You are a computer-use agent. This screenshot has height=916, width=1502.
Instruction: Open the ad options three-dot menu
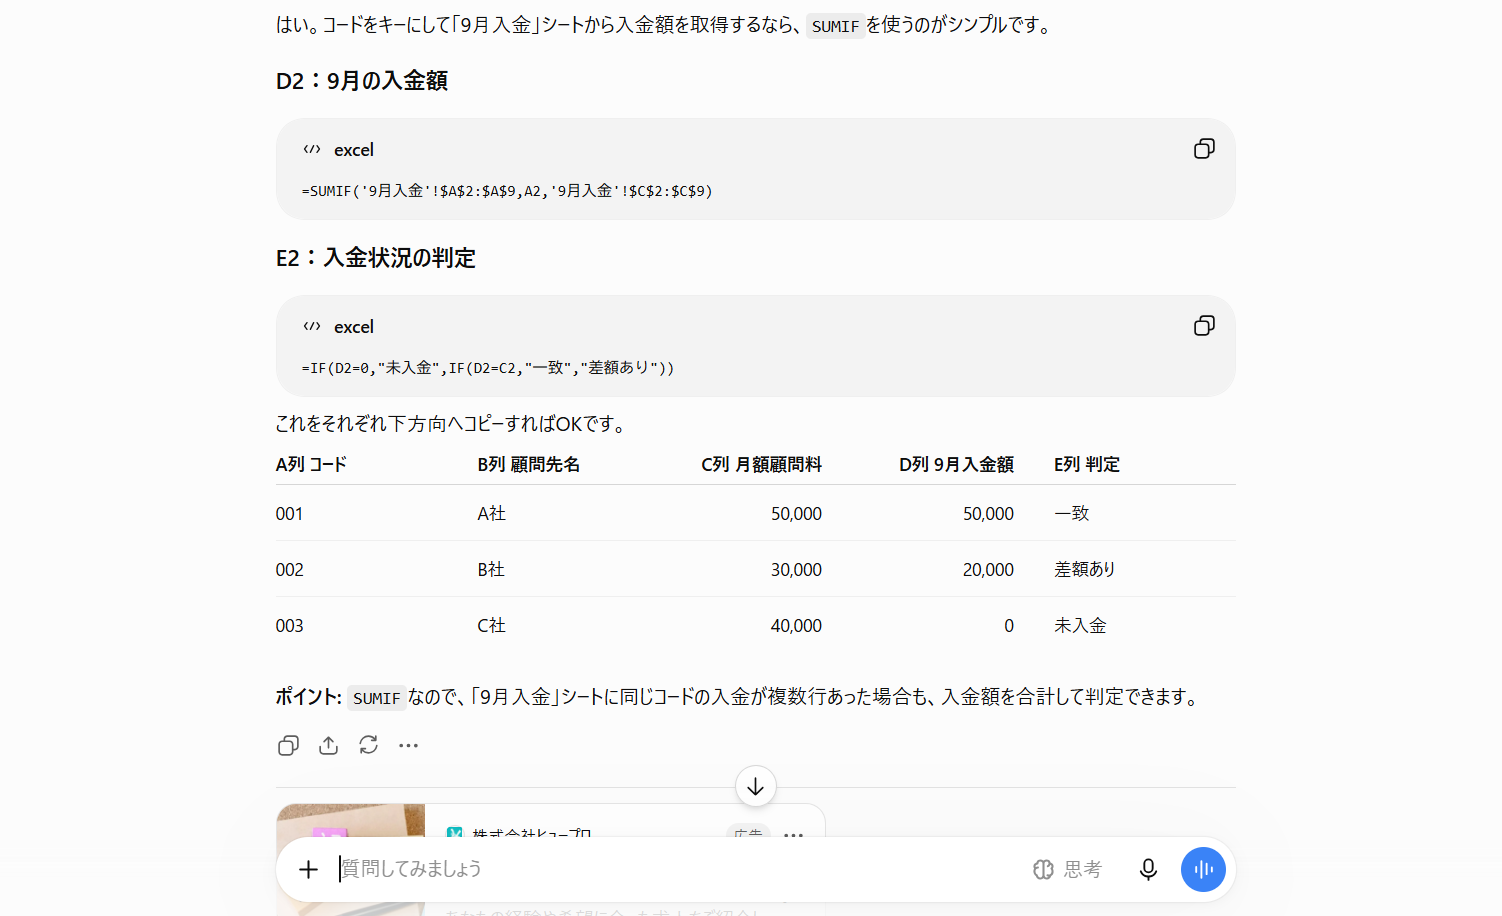pos(794,834)
